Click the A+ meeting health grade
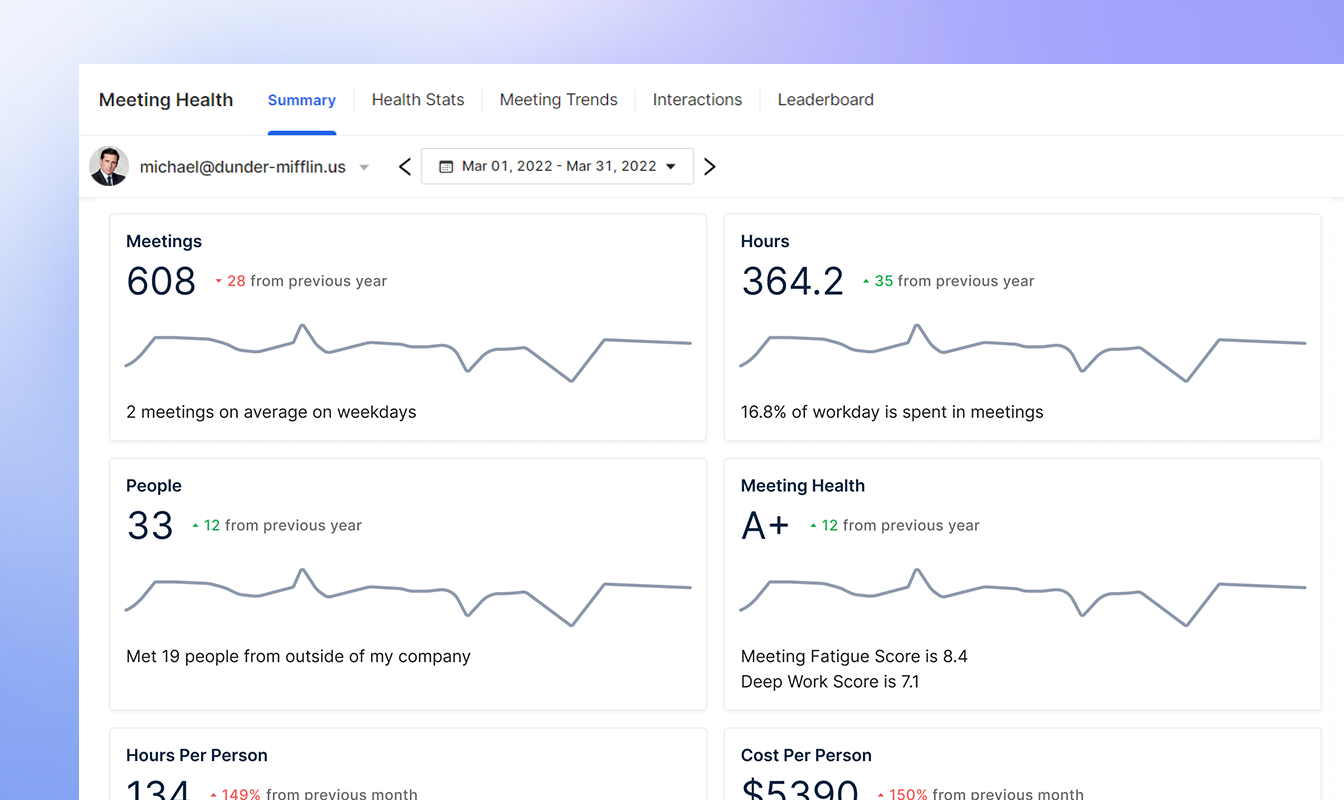This screenshot has height=800, width=1344. (765, 525)
